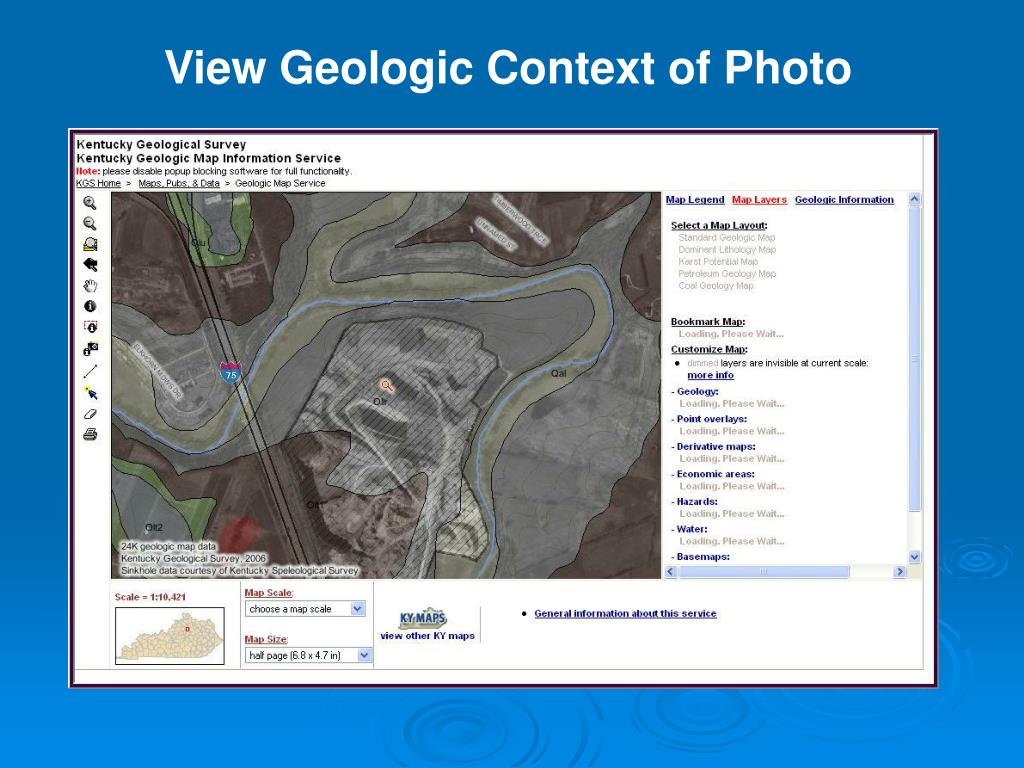The image size is (1024, 768).
Task: Open the 'more info' link
Action: 711,376
